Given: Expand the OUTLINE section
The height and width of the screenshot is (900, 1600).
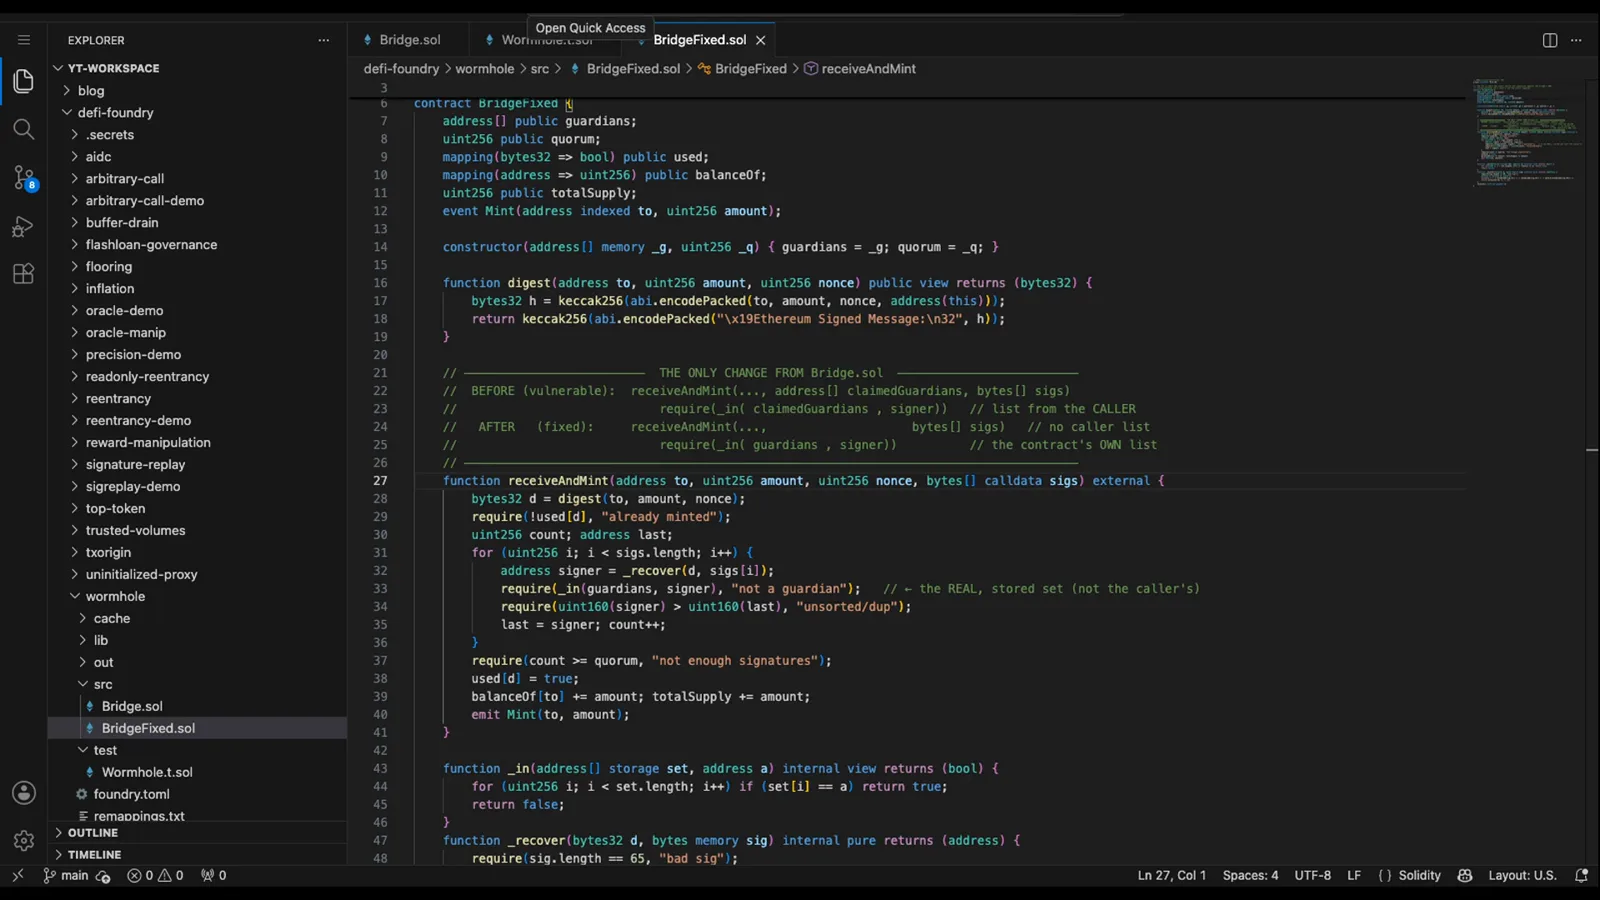Looking at the screenshot, I should coord(93,833).
